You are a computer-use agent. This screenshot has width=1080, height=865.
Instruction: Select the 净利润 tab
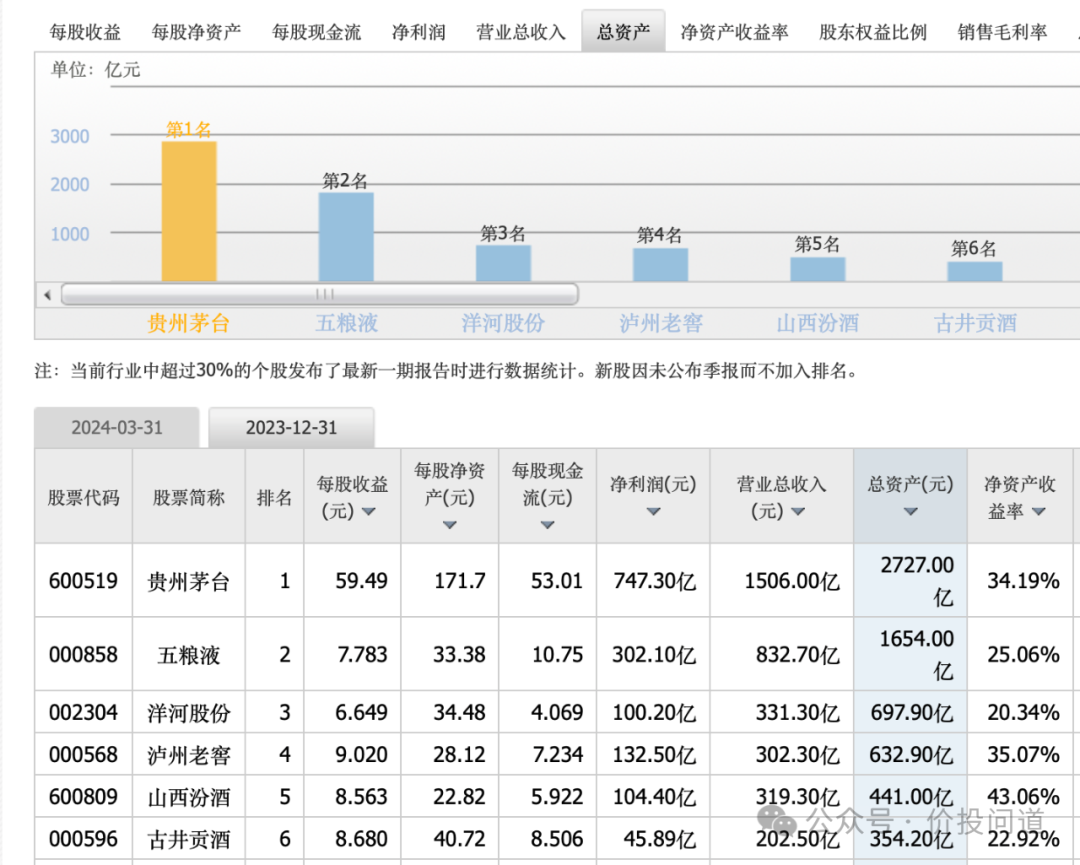coord(418,32)
